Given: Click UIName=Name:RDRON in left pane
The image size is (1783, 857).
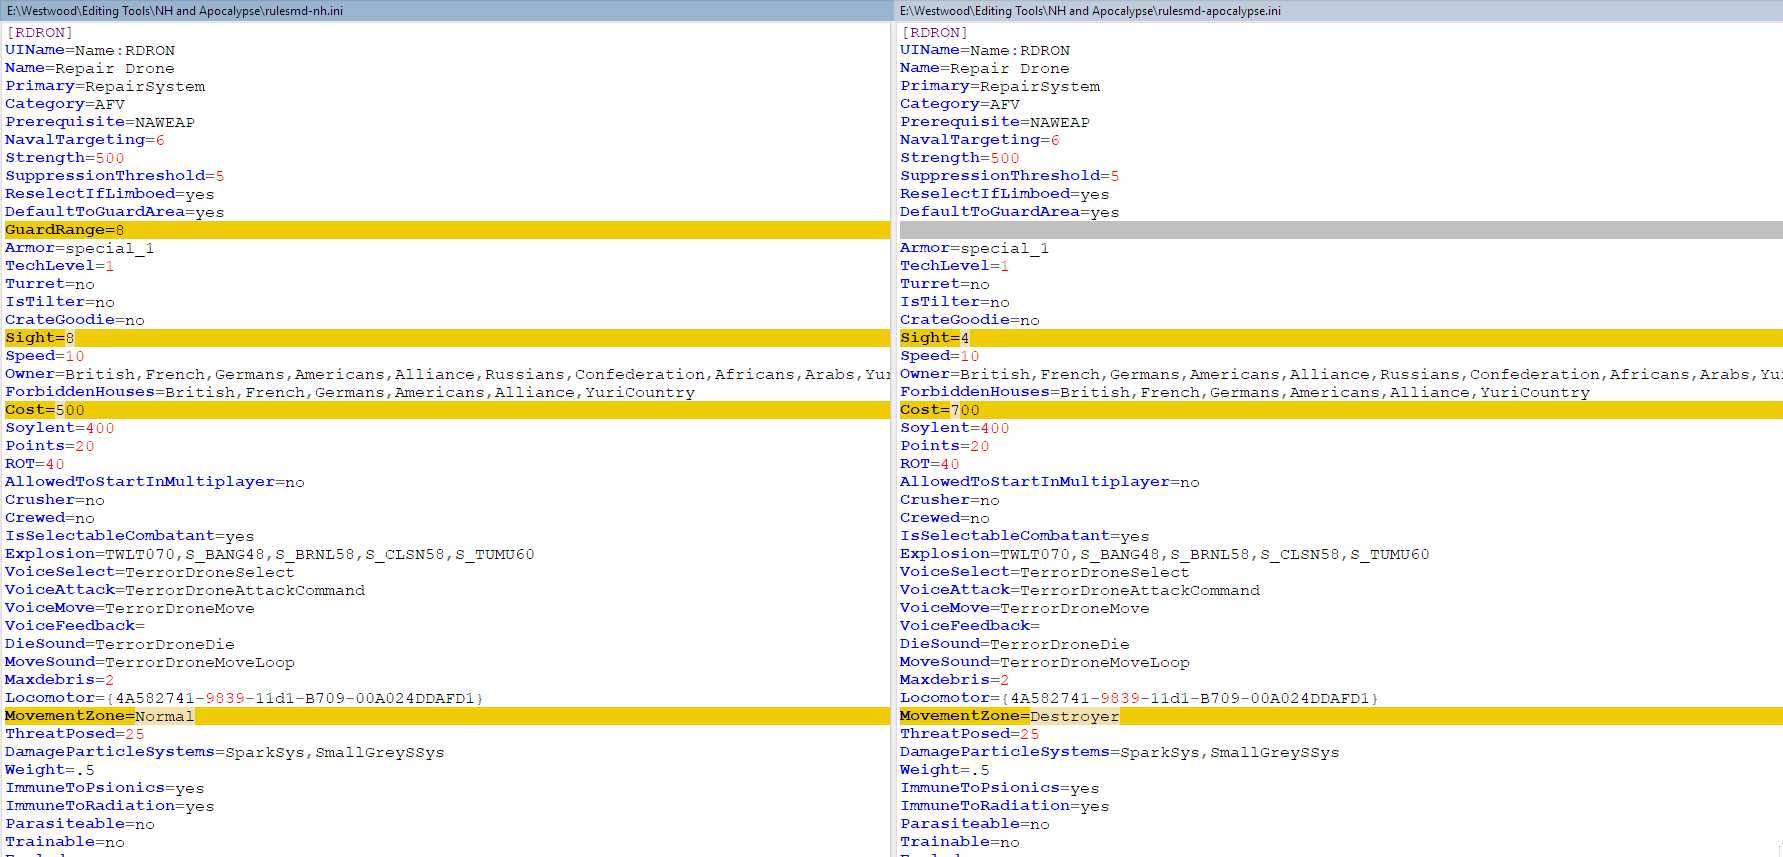Looking at the screenshot, I should (x=90, y=50).
